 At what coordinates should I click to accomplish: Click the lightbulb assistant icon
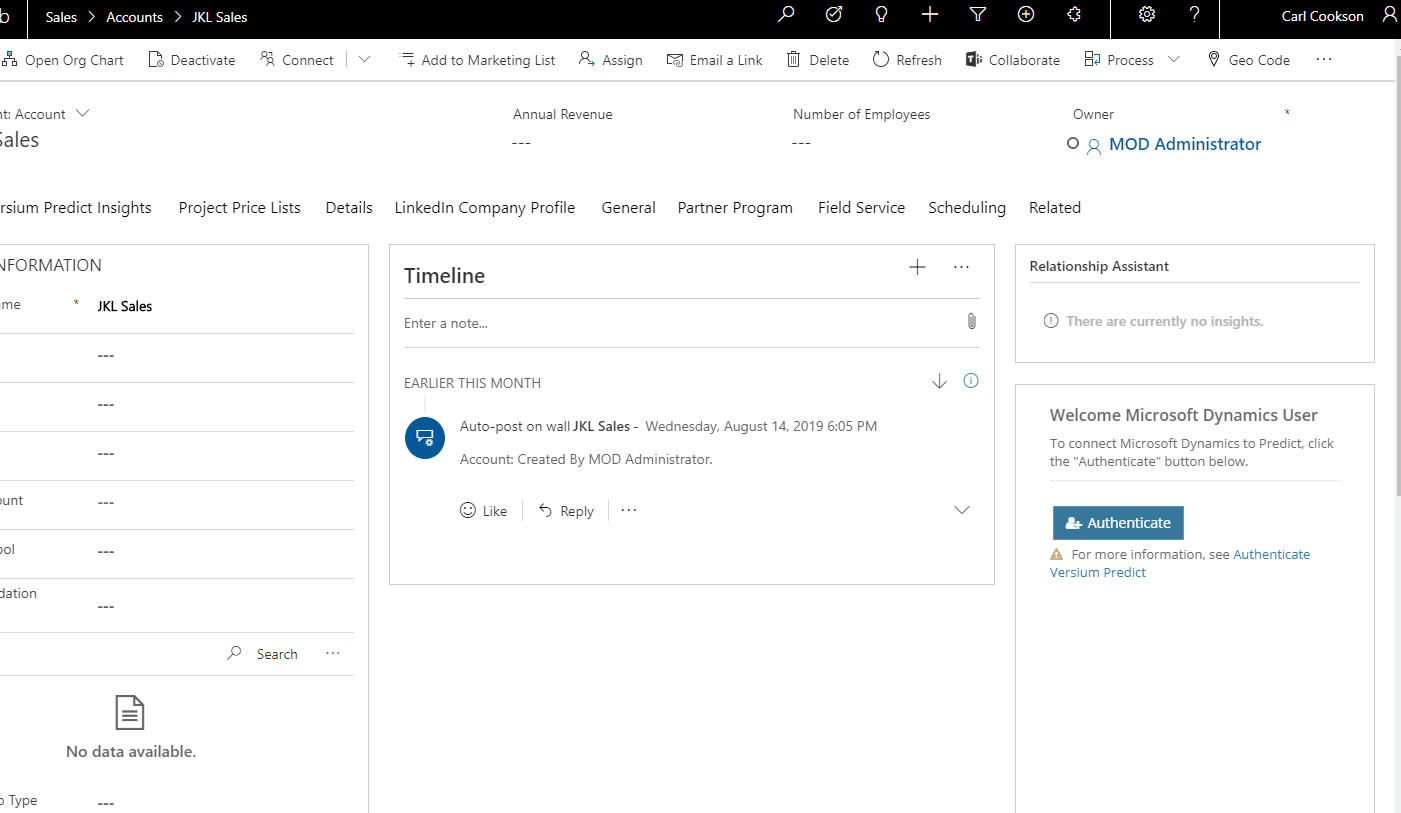click(881, 15)
